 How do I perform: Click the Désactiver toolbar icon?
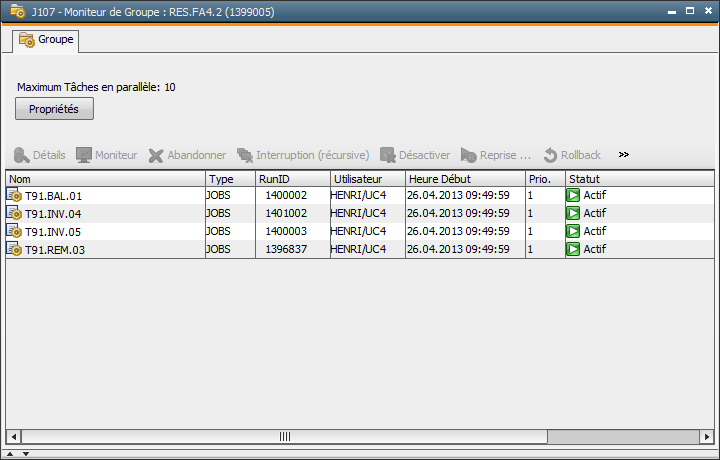[388, 156]
